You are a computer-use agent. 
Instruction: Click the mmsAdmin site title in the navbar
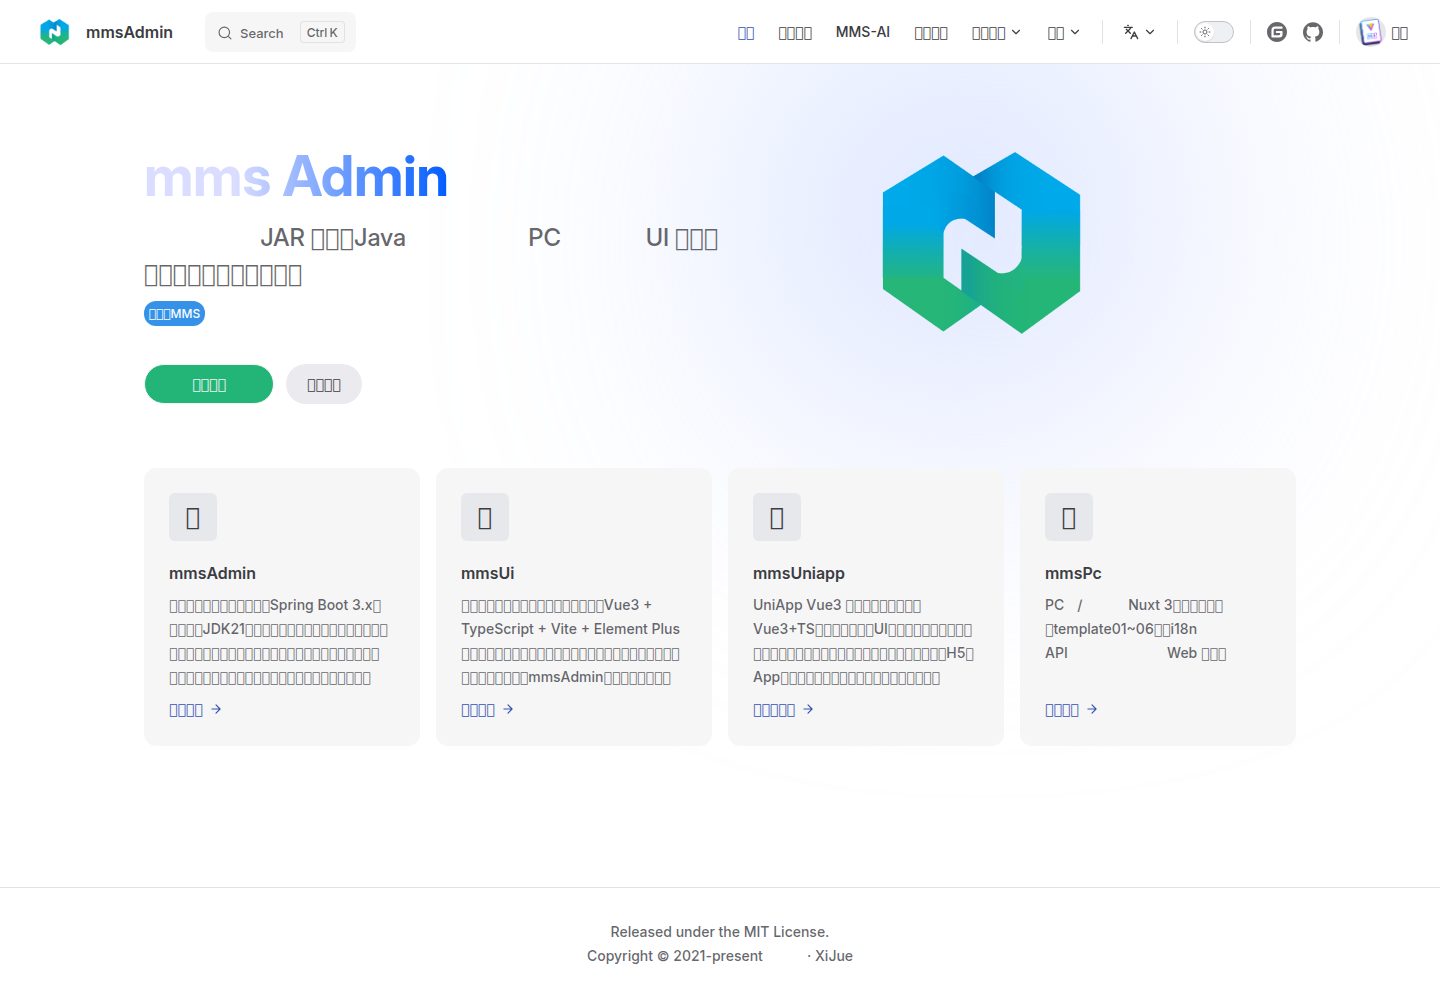click(129, 32)
